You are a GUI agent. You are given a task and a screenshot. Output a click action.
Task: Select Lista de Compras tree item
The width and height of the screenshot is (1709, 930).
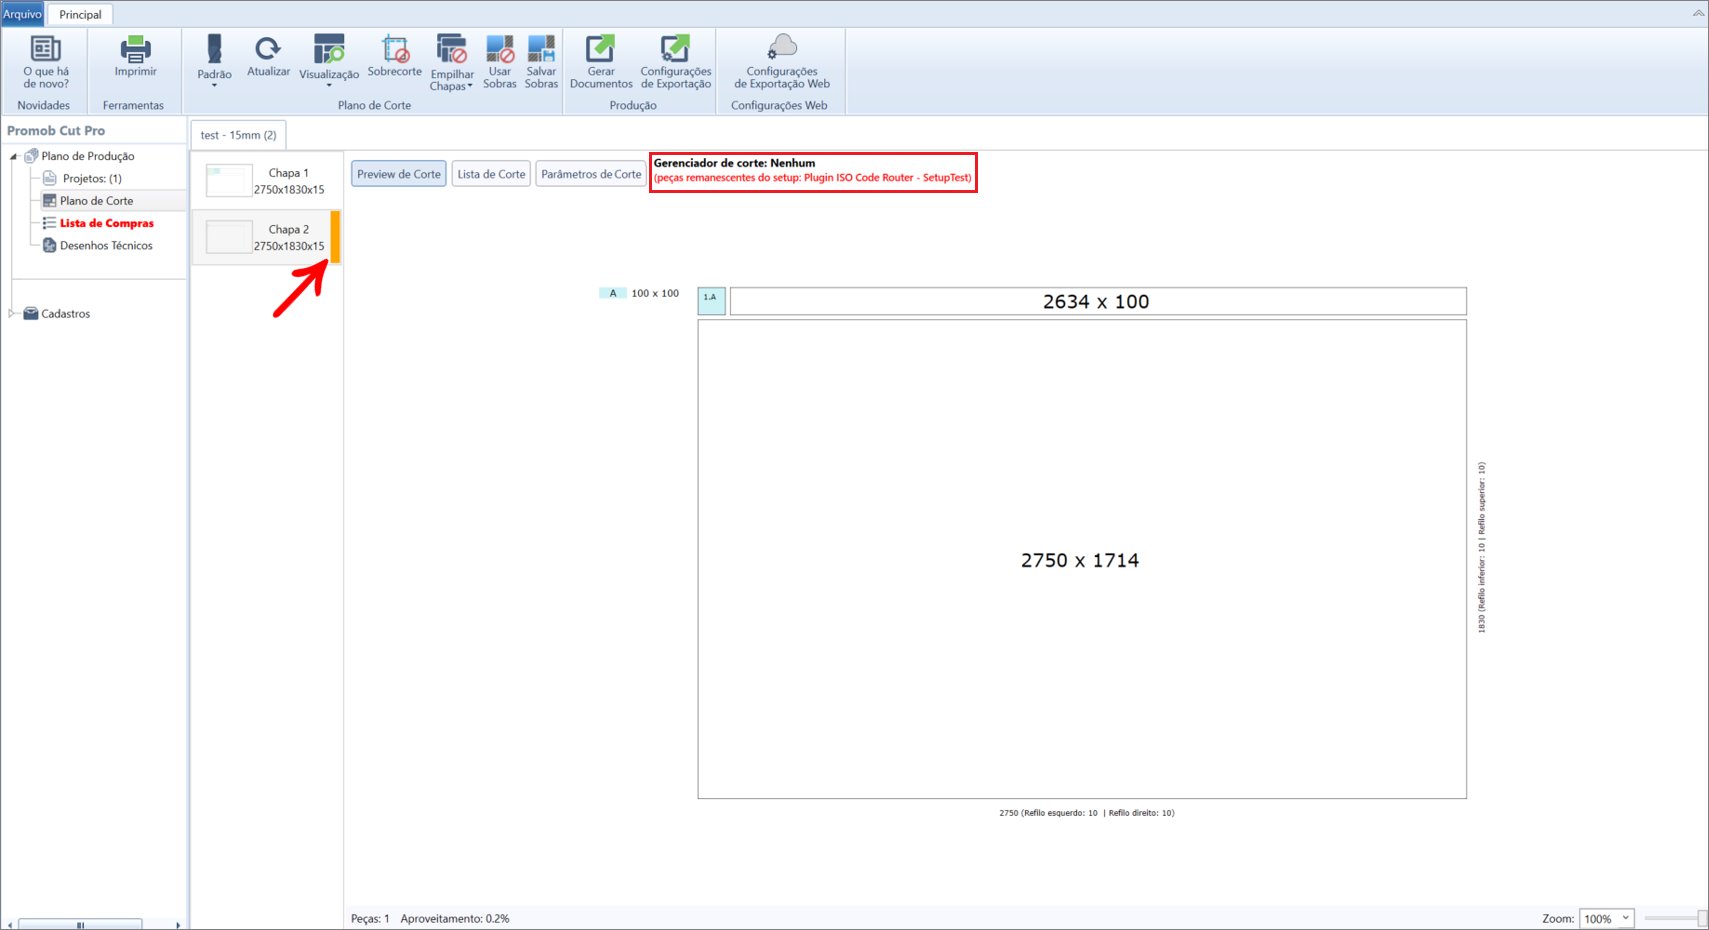pyautogui.click(x=106, y=223)
